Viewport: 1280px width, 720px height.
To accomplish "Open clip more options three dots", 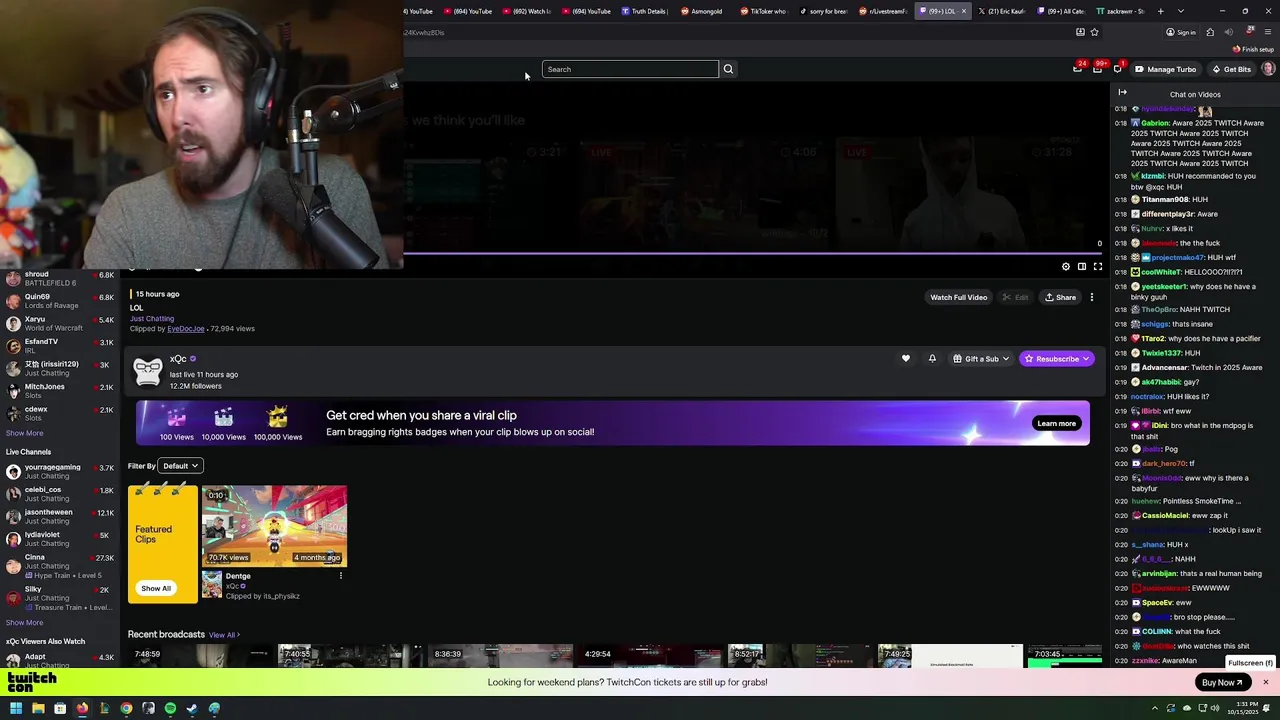I will 1092,297.
